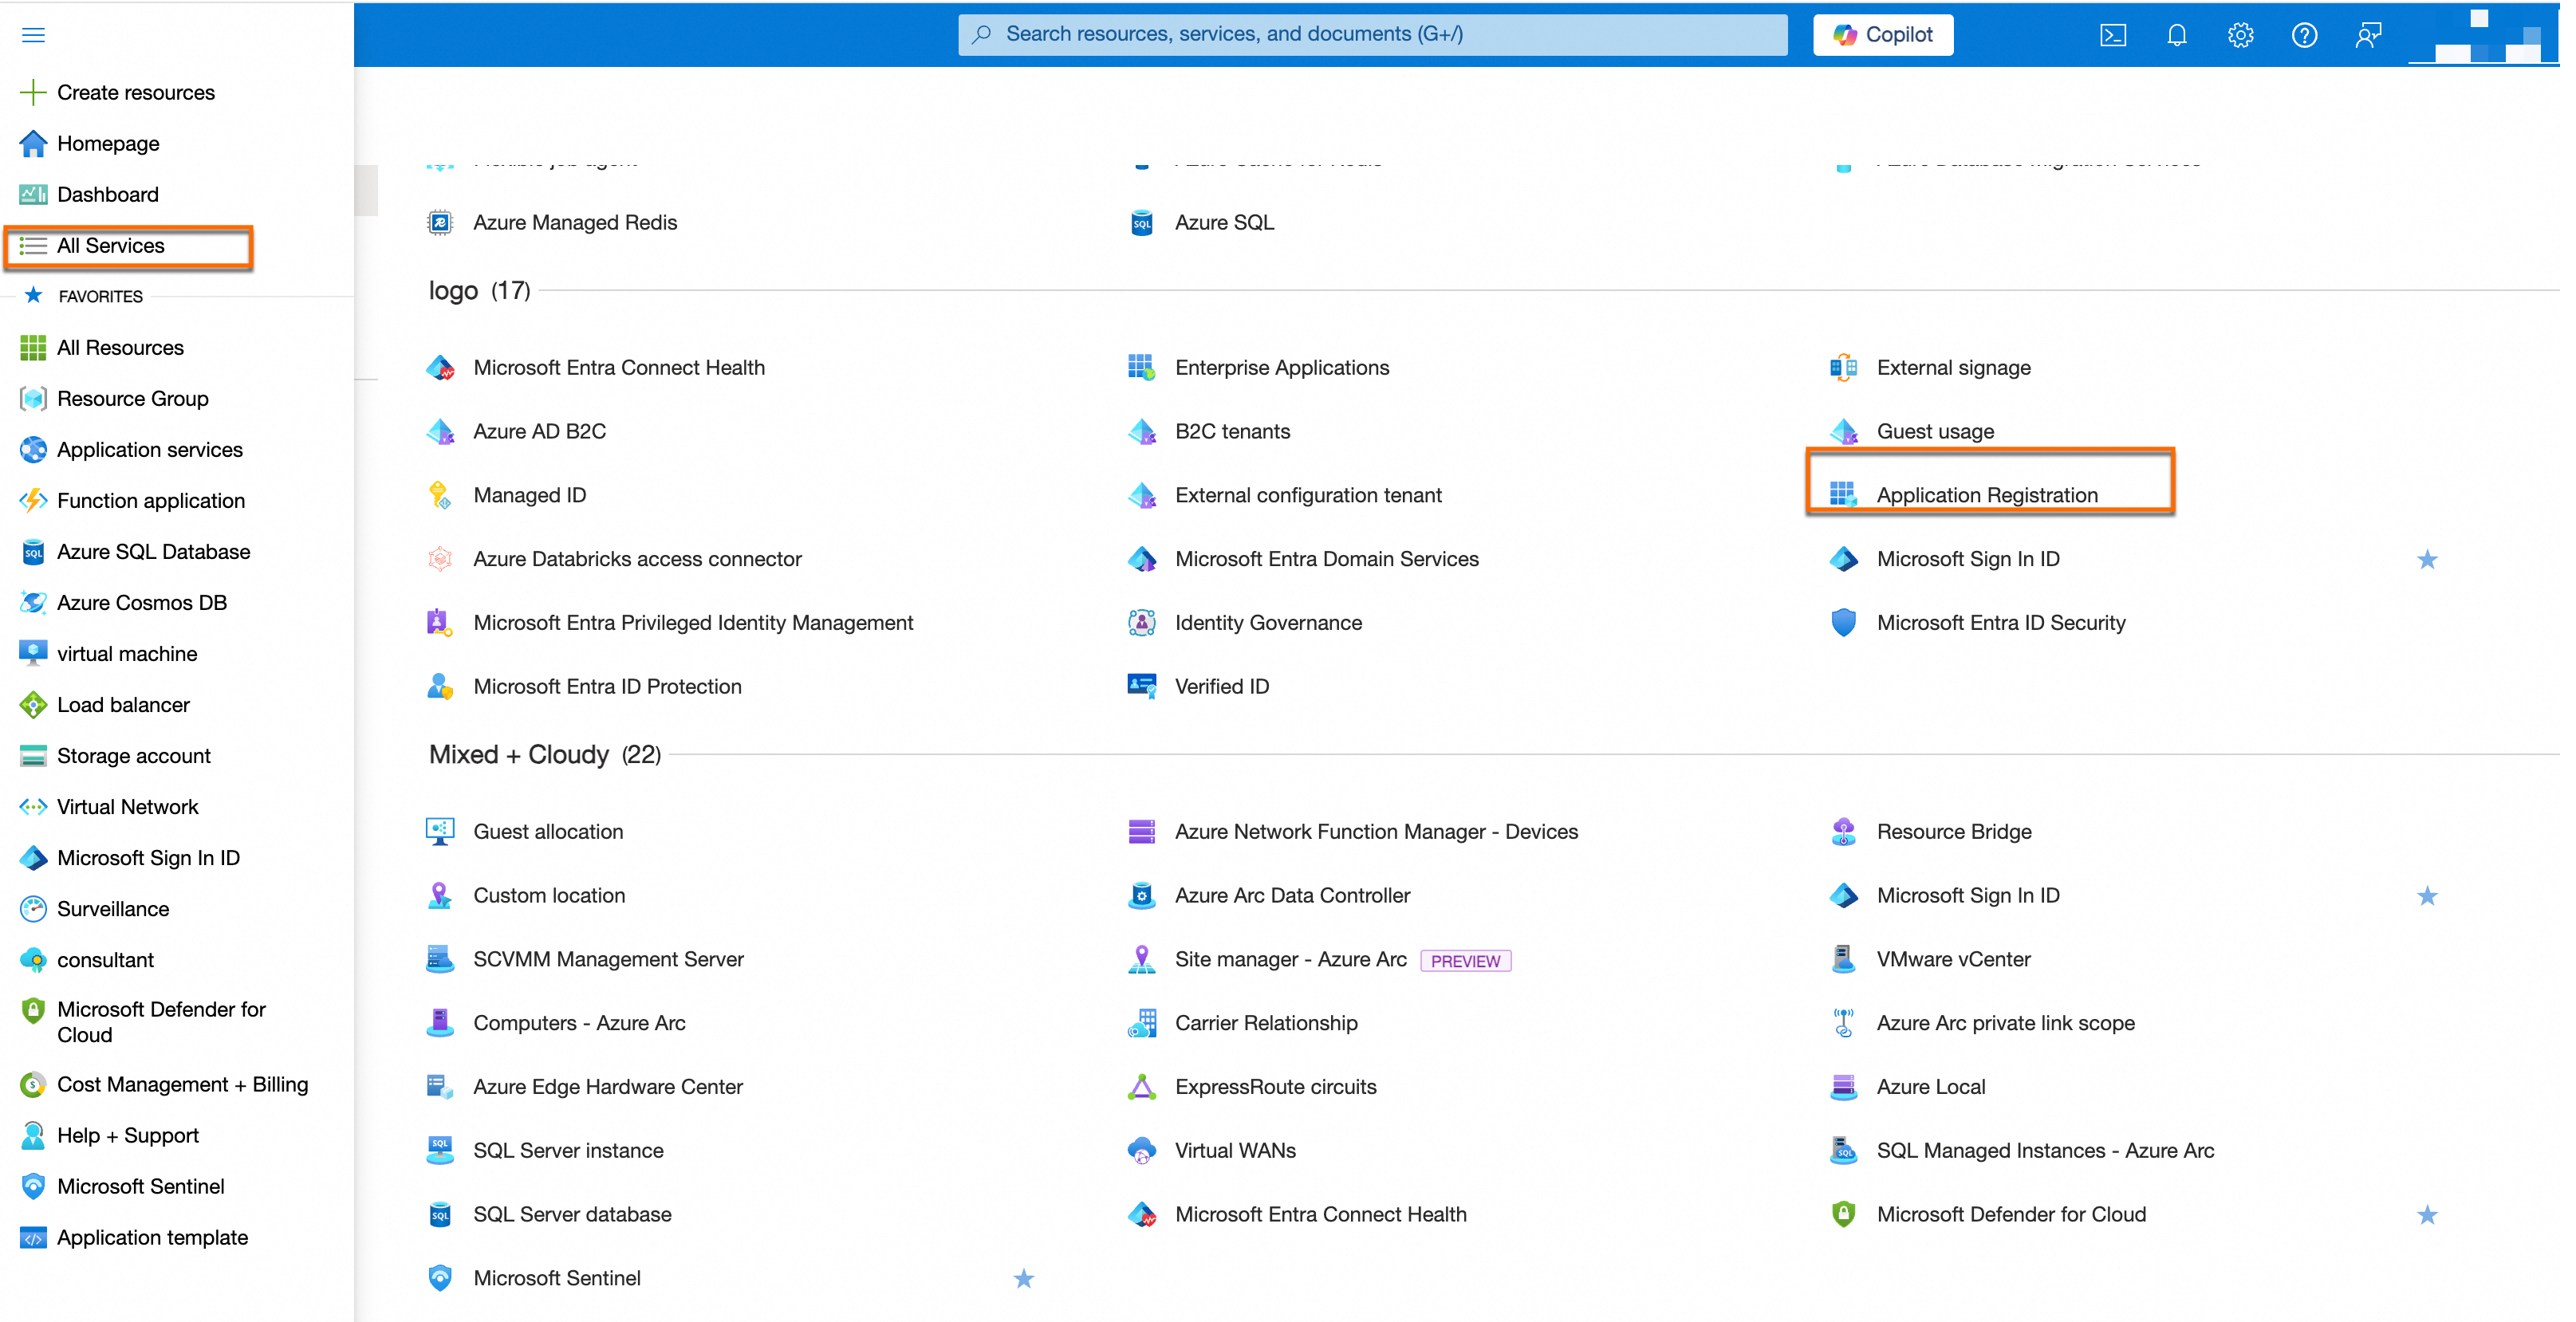The height and width of the screenshot is (1322, 2576).
Task: Click the Copilot button
Action: pos(1882,35)
